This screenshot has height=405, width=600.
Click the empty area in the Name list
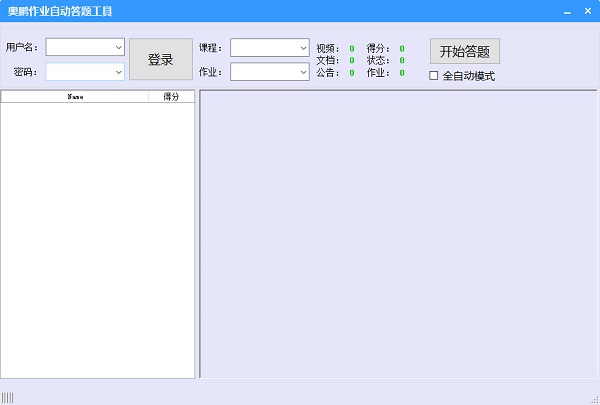97,240
